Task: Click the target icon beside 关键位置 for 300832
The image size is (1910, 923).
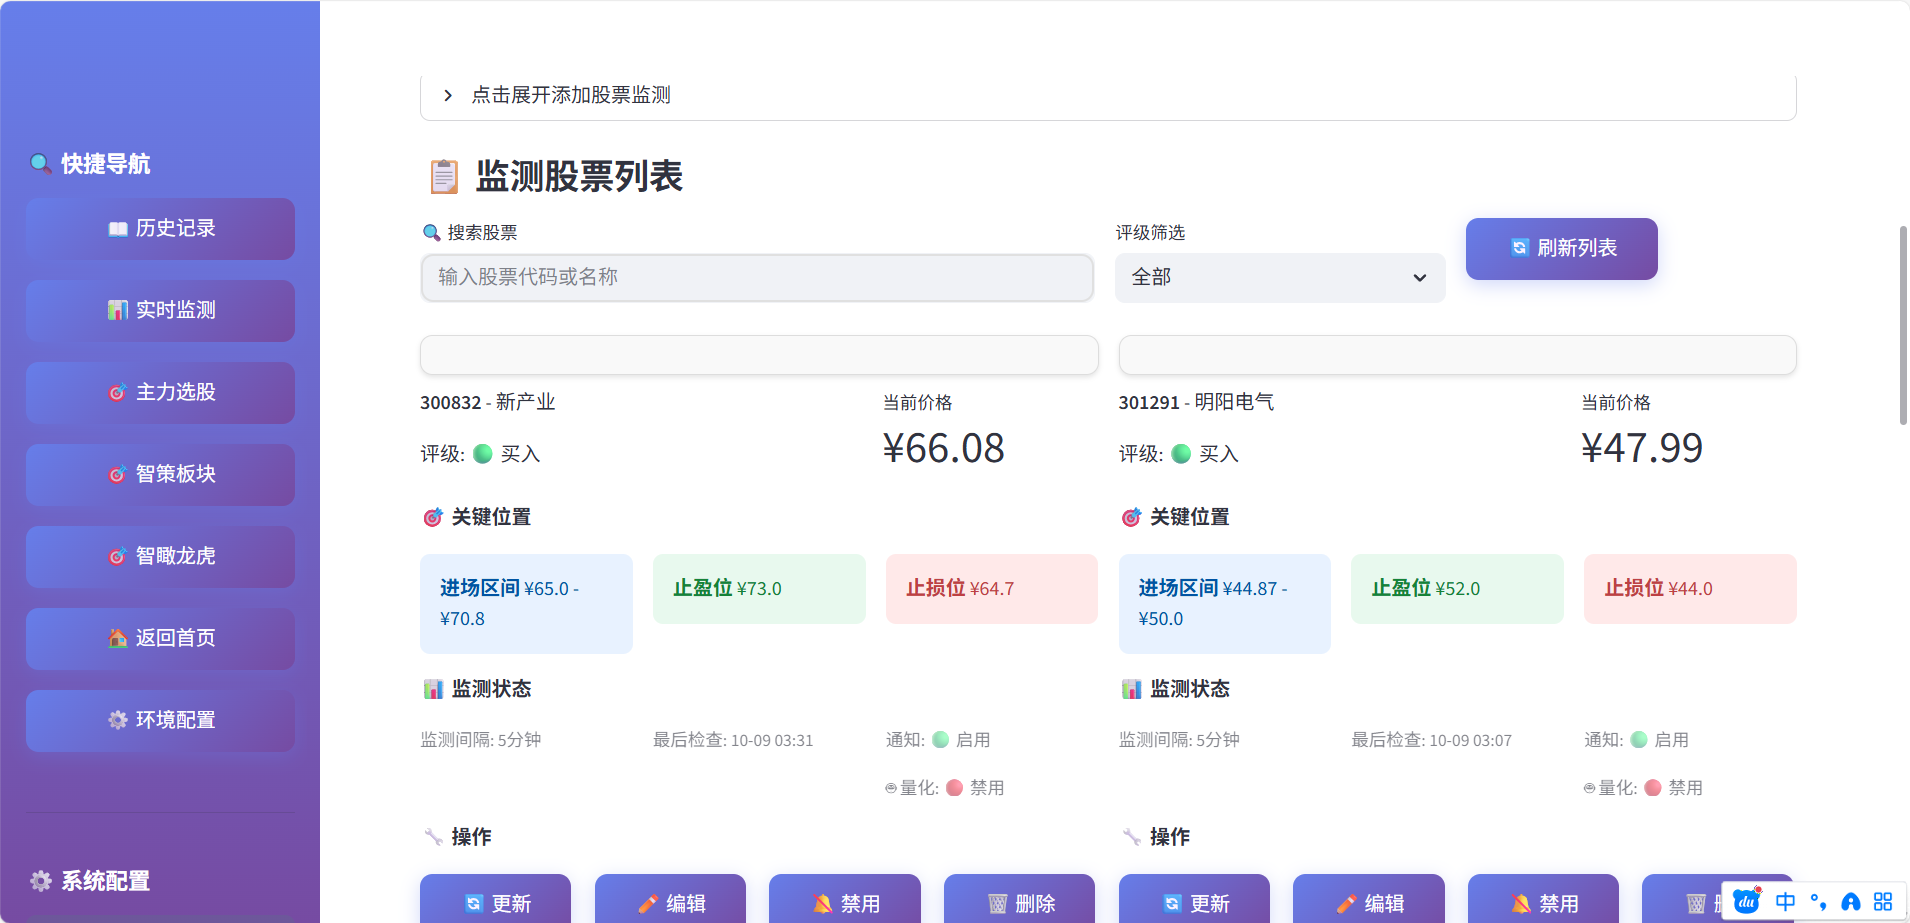Action: pos(433,517)
